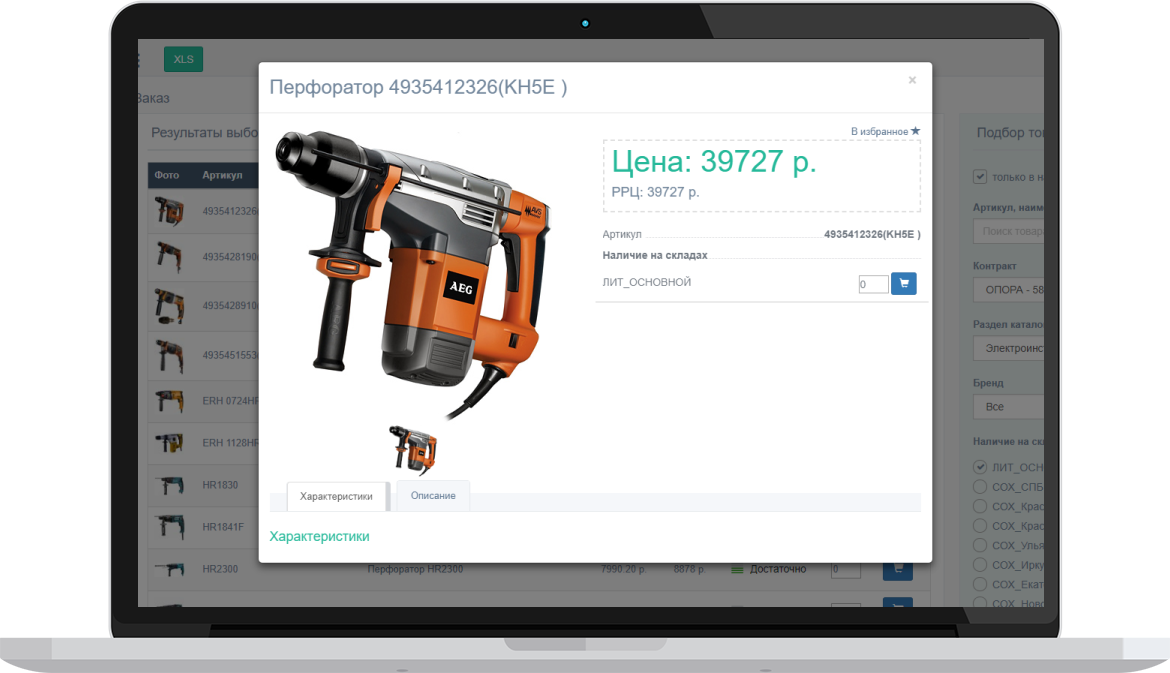Click the cart button in the HR2300 row
Image resolution: width=1170 pixels, height=673 pixels.
click(x=898, y=571)
